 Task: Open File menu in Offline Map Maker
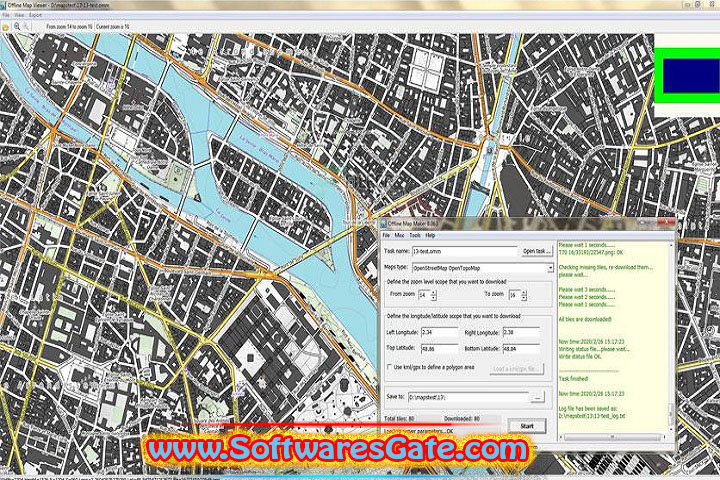387,235
